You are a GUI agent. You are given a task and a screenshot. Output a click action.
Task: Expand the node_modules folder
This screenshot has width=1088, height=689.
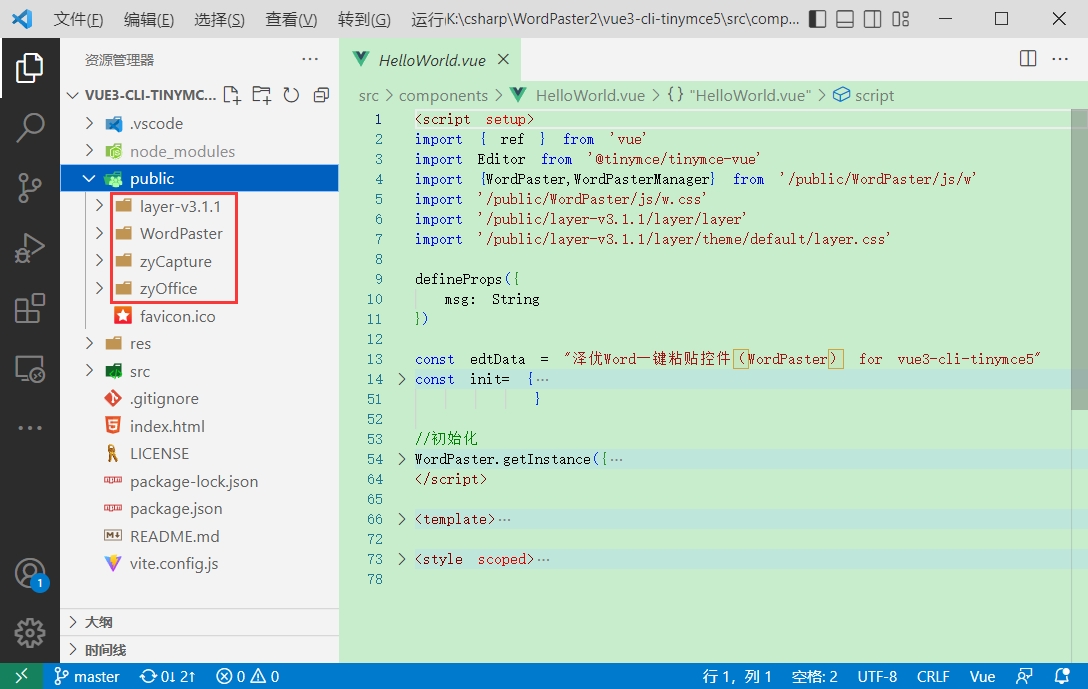click(x=182, y=151)
